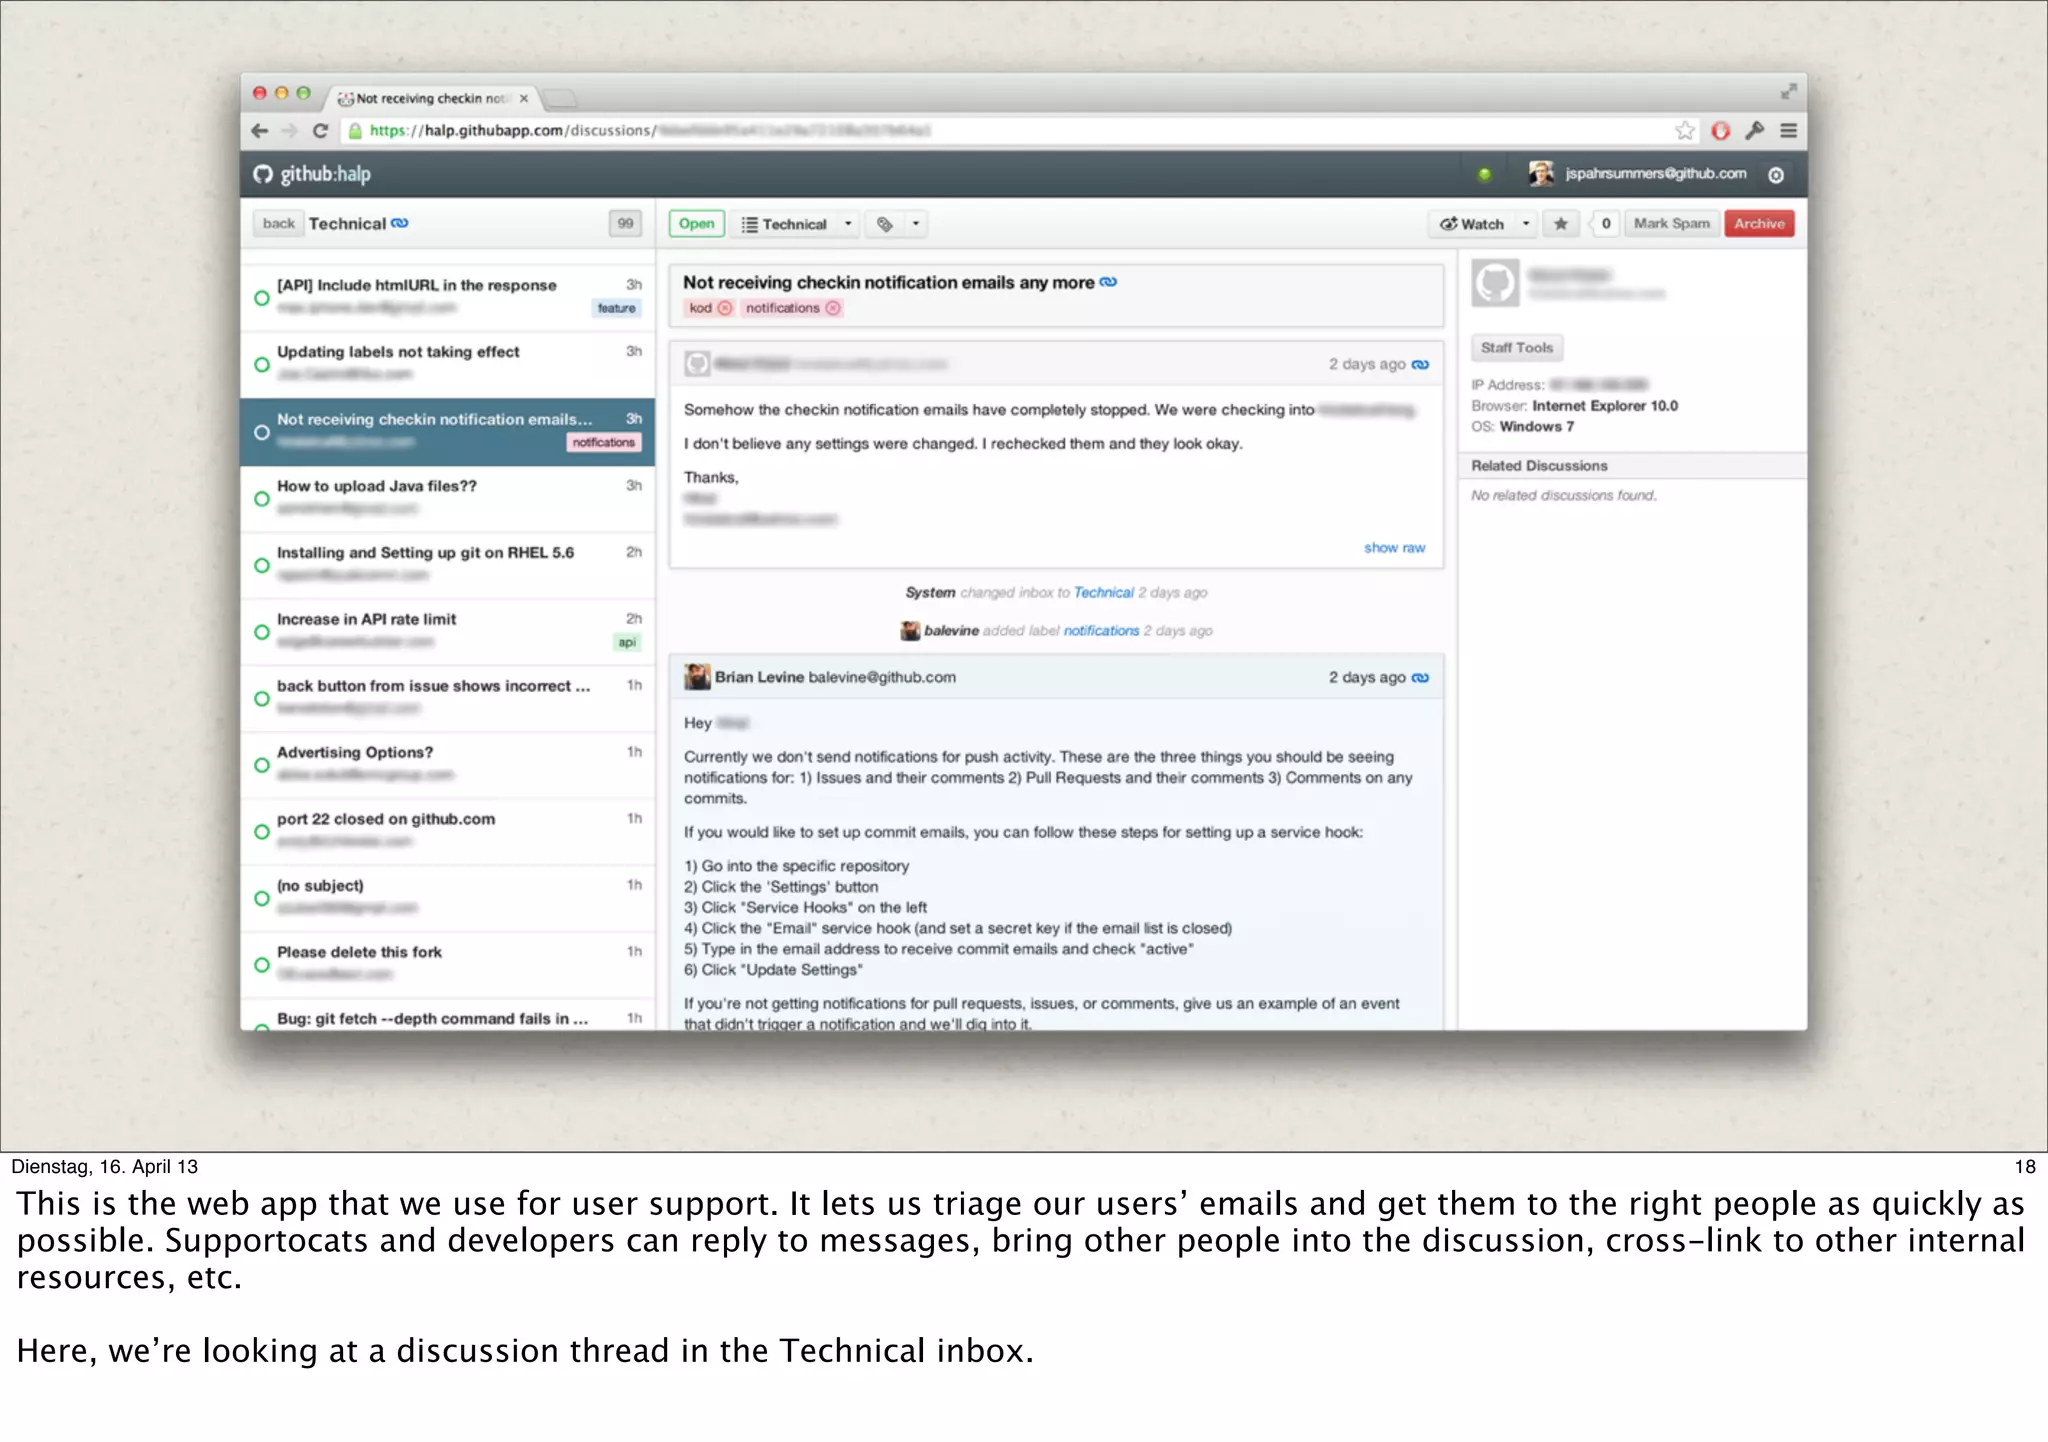Toggle status circle for RHEL 5.6 discussion
This screenshot has height=1442, width=2048.
pos(262,565)
